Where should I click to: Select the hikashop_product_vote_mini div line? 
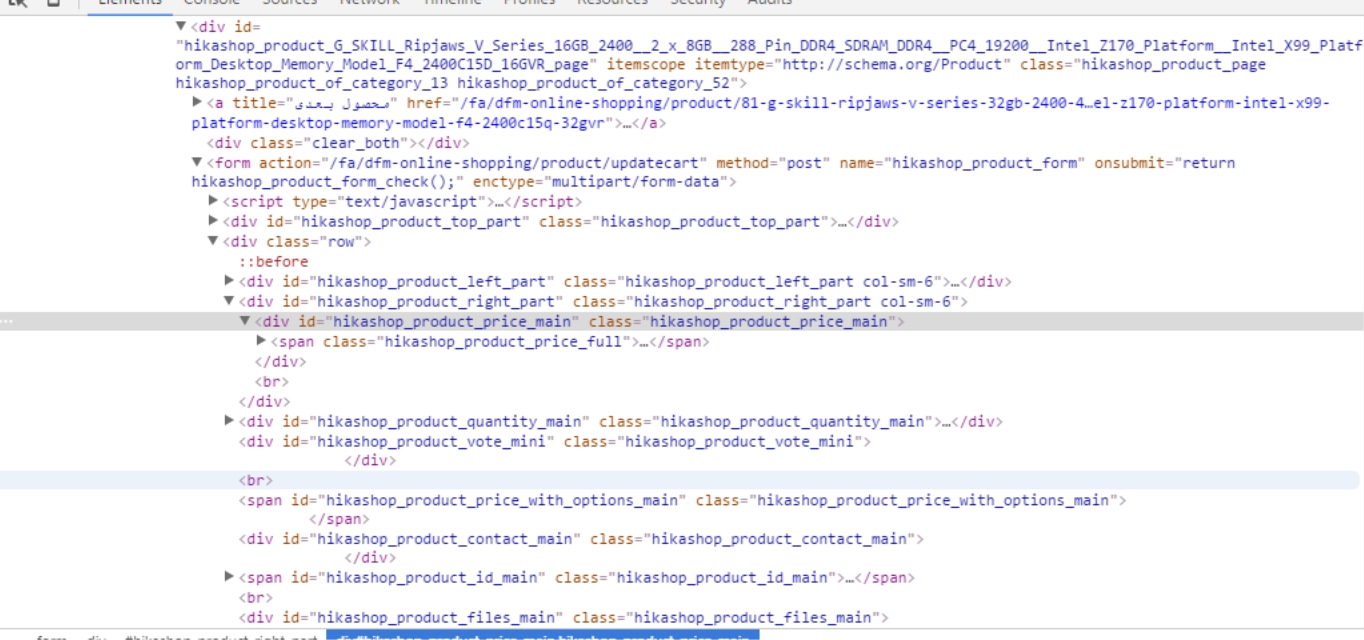coord(555,441)
